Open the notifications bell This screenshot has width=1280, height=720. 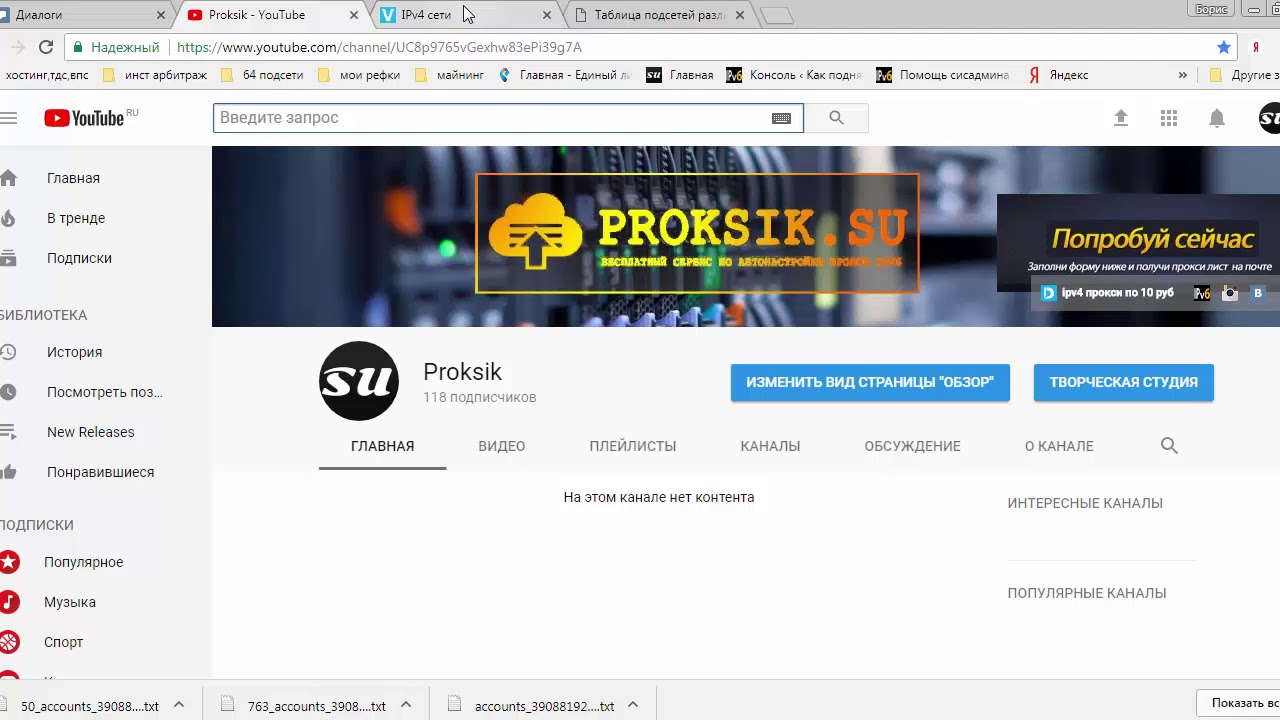pos(1217,118)
